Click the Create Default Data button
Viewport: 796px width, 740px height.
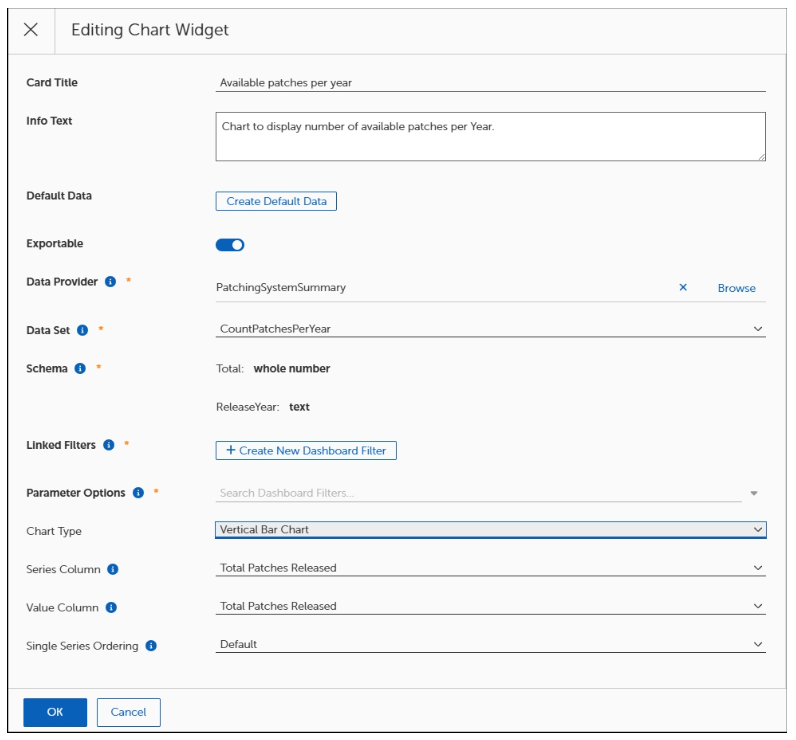tap(277, 201)
